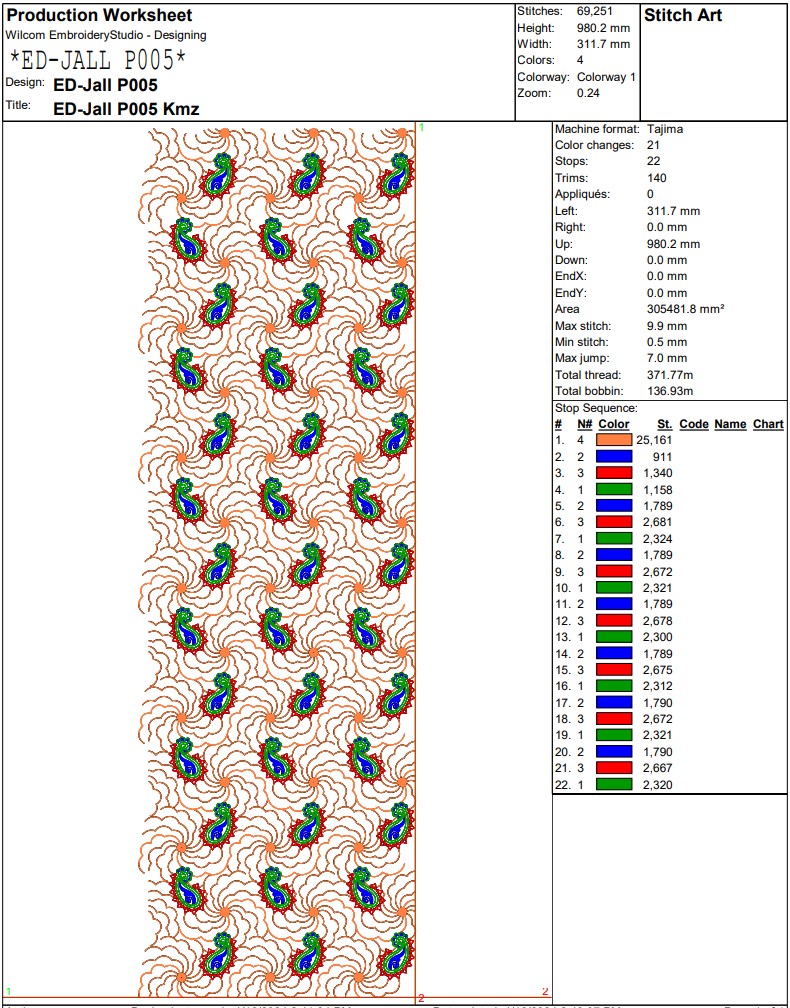Select the design name "ED-Jall P005"
790x1008 pixels.
[105, 85]
